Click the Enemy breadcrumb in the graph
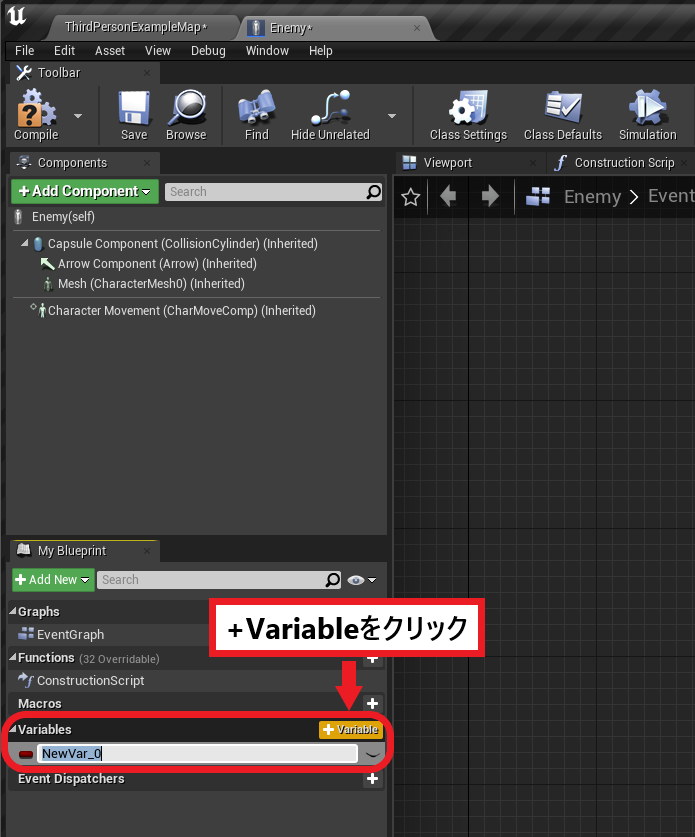This screenshot has height=837, width=695. (592, 196)
